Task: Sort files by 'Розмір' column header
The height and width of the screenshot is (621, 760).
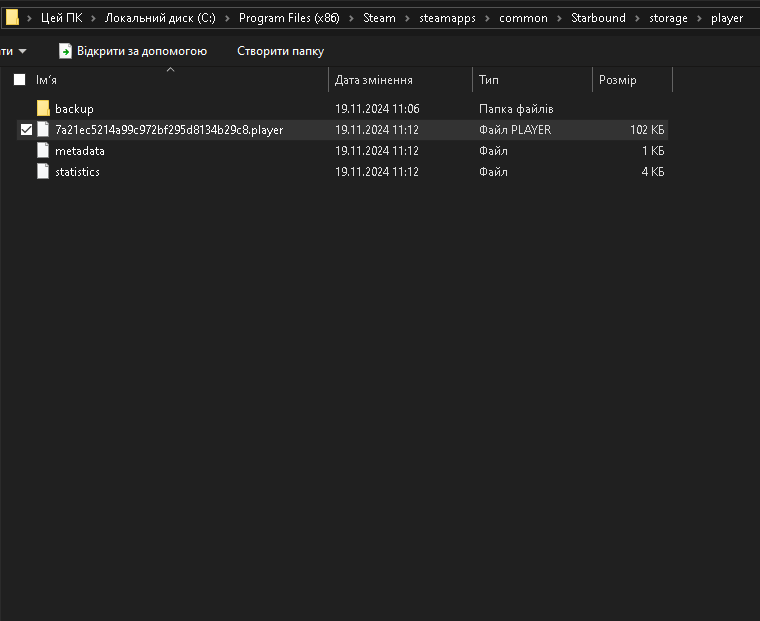Action: pyautogui.click(x=617, y=80)
